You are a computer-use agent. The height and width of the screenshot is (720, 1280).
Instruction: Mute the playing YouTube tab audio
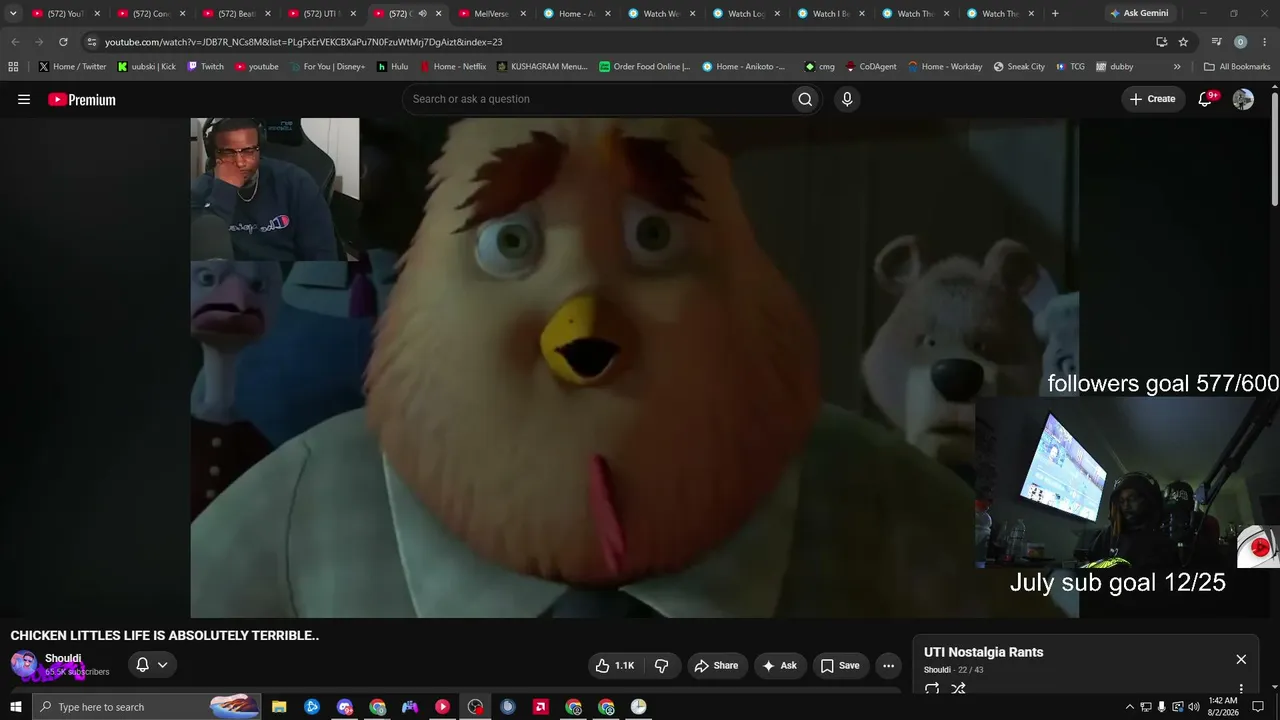tap(422, 14)
